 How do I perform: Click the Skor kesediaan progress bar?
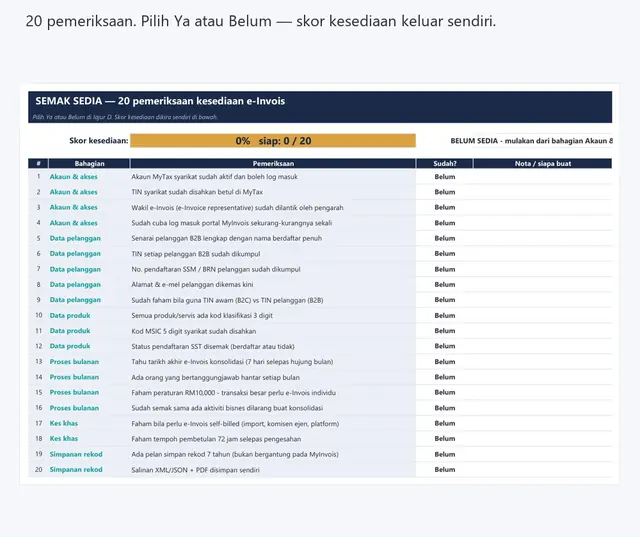[x=273, y=141]
